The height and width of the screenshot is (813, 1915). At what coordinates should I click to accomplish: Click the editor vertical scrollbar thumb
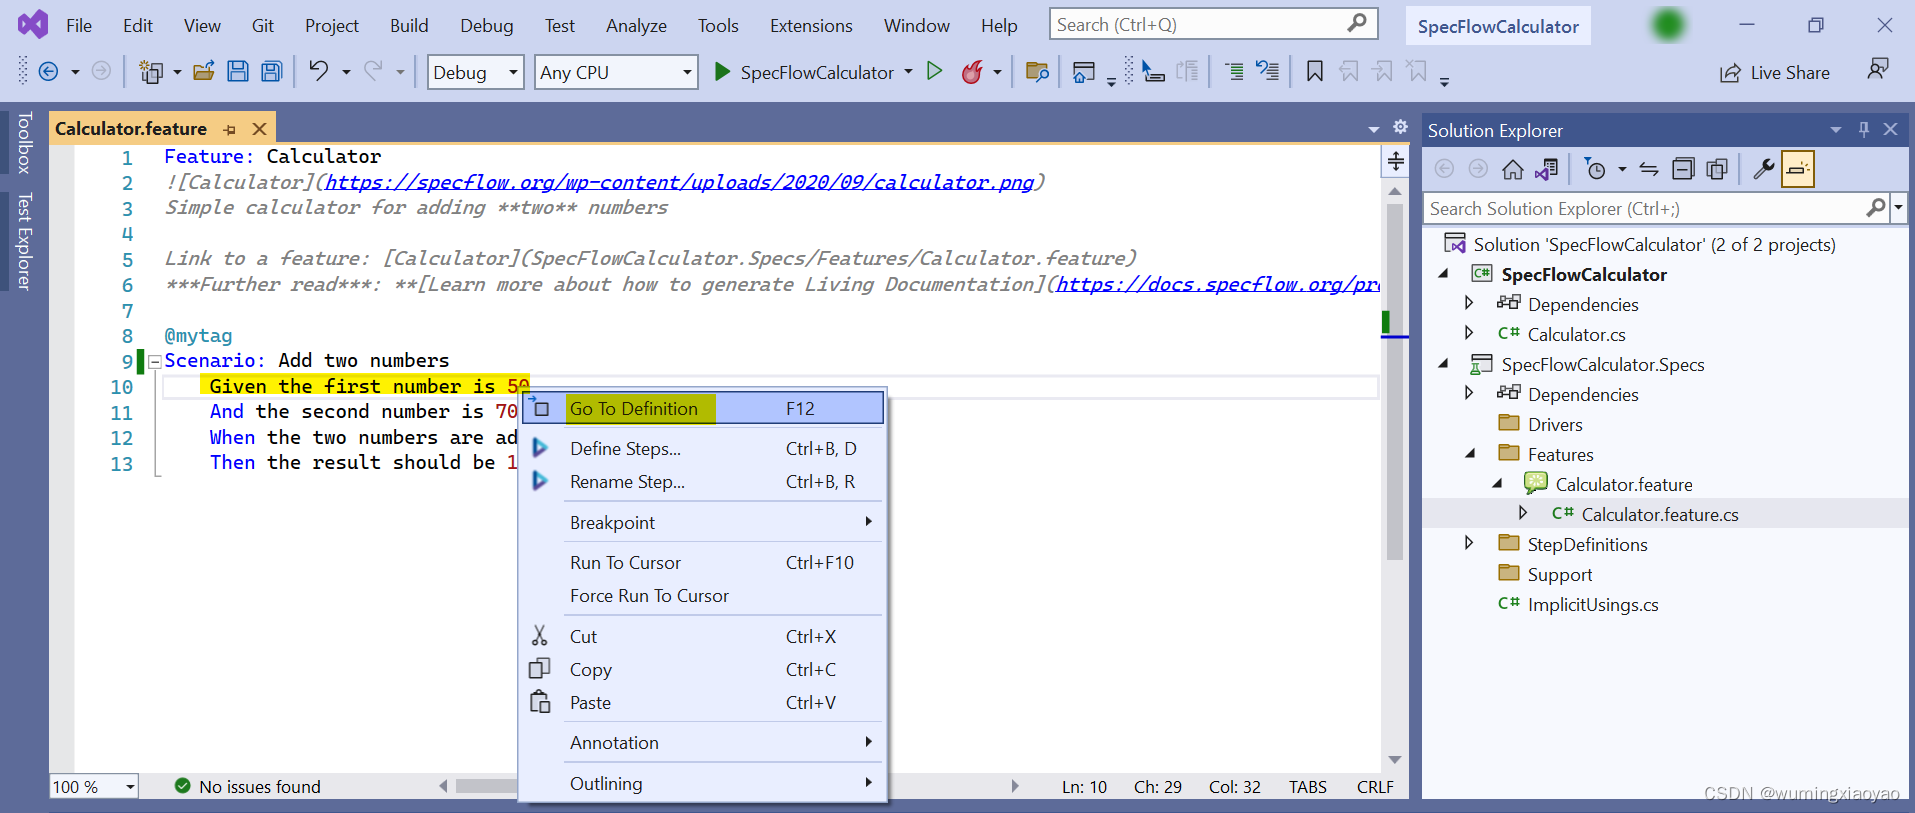1395,382
